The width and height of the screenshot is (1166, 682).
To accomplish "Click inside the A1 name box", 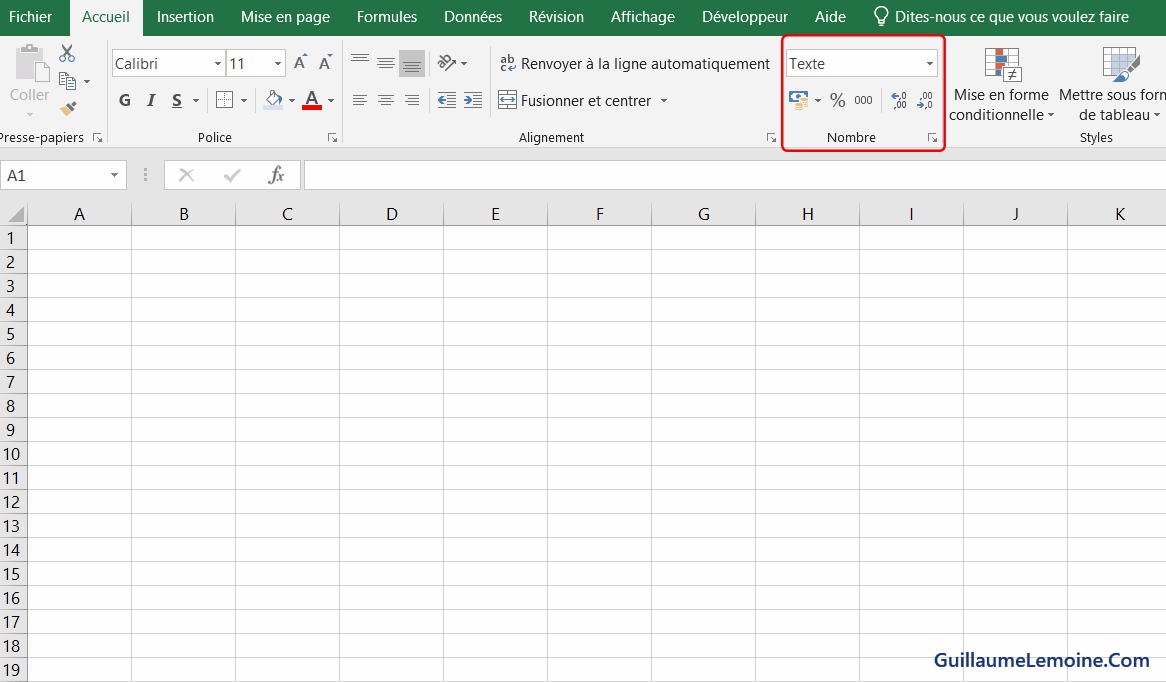I will pyautogui.click(x=55, y=175).
